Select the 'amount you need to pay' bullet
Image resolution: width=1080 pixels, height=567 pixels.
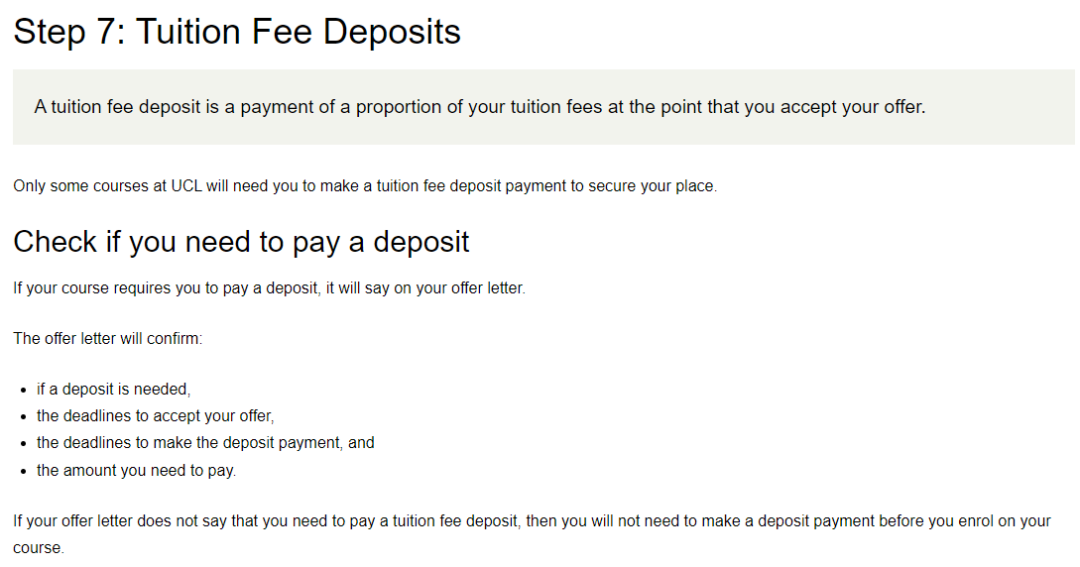[x=136, y=471]
